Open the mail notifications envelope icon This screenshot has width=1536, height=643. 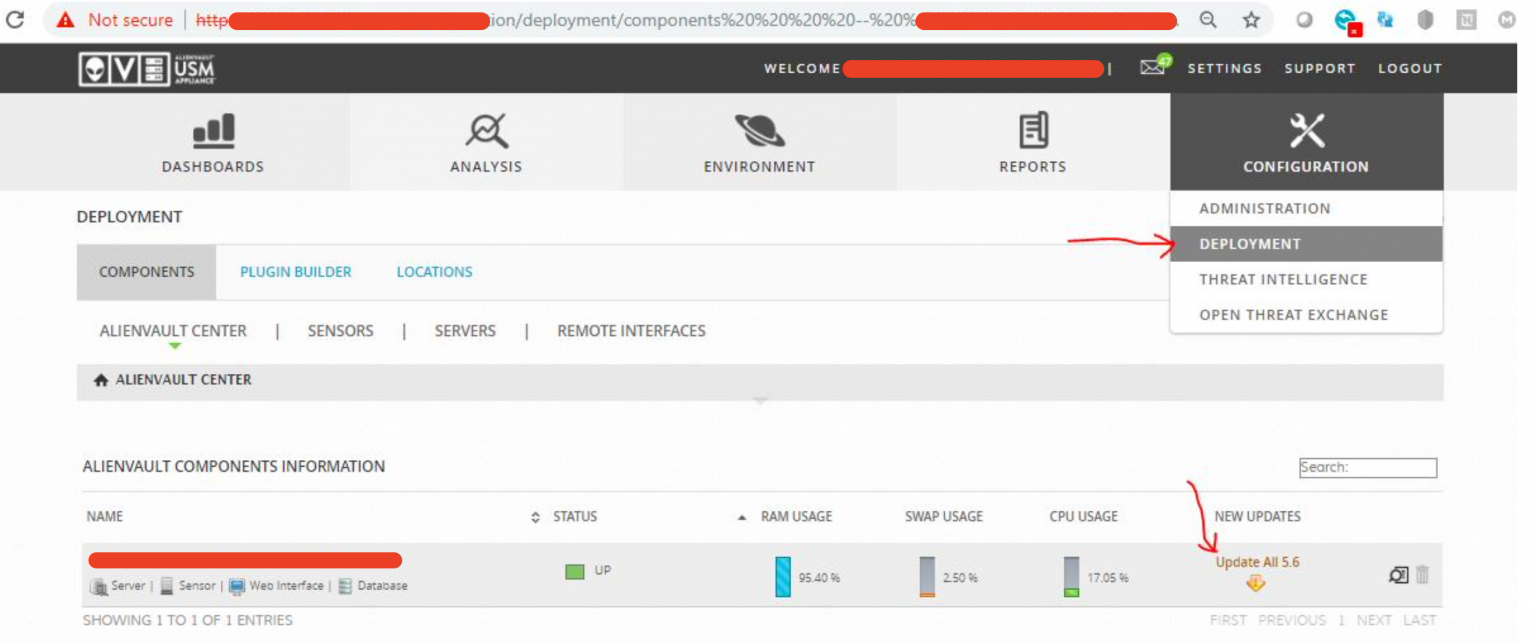pos(1153,67)
